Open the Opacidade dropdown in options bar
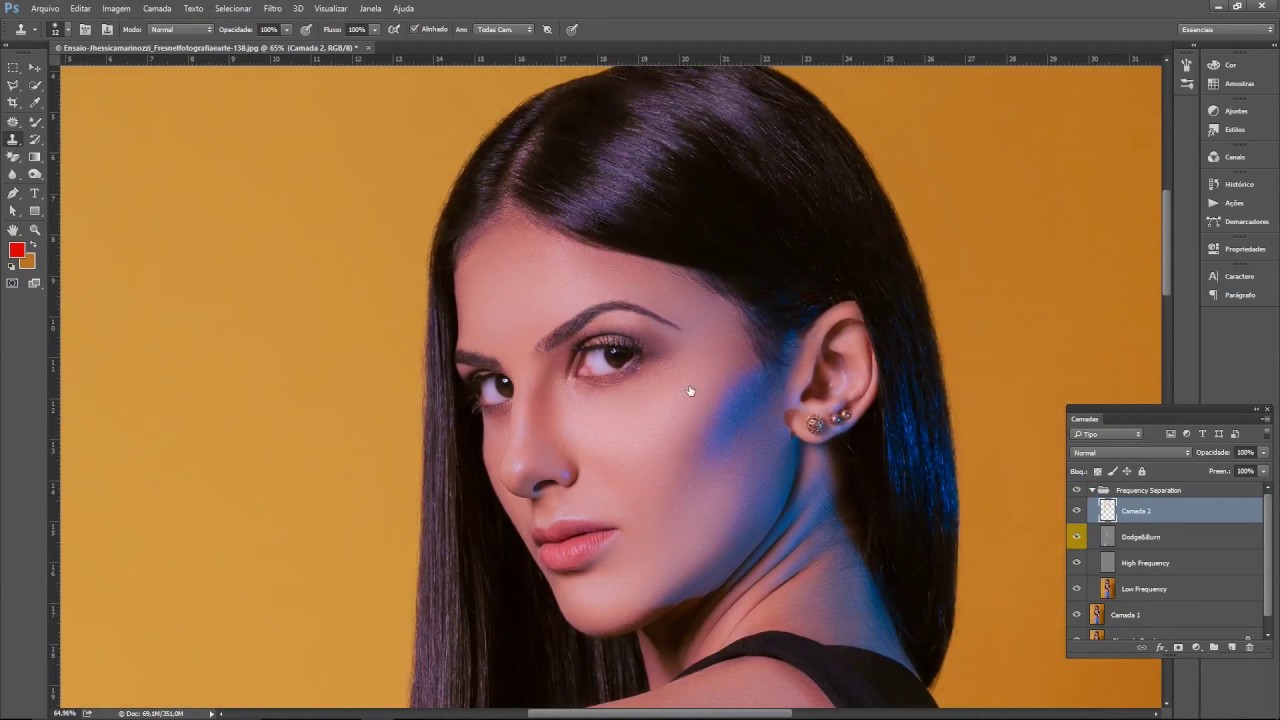This screenshot has height=720, width=1280. tap(287, 29)
